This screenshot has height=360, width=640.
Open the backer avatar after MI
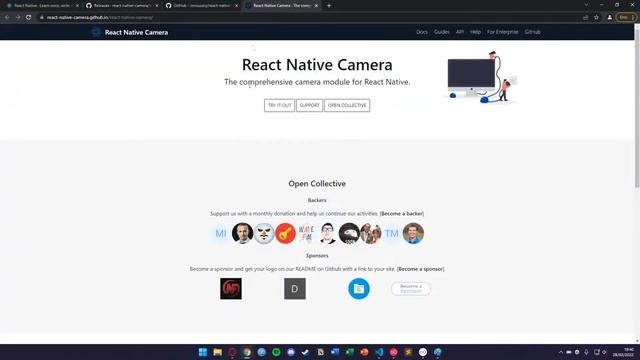[242, 233]
